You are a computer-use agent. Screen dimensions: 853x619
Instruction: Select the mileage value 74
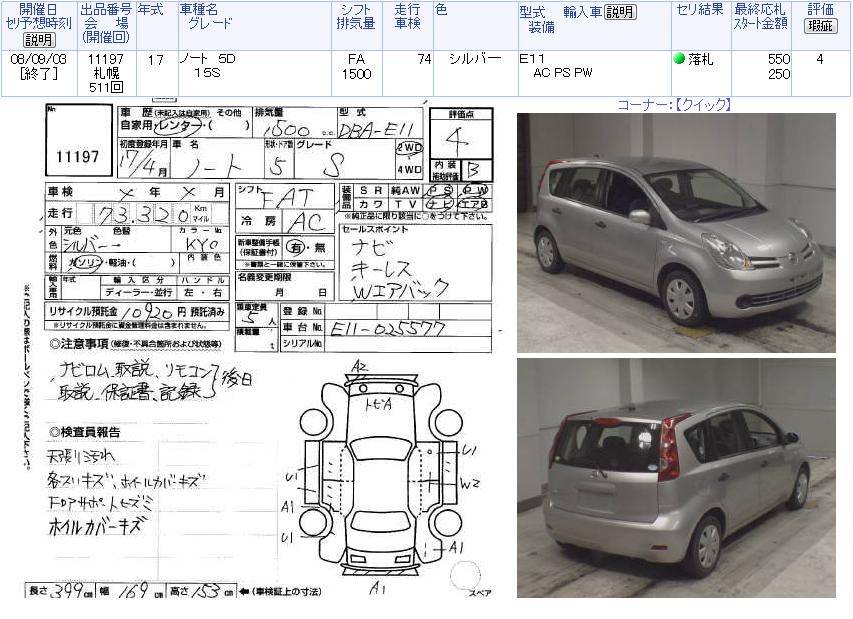424,59
